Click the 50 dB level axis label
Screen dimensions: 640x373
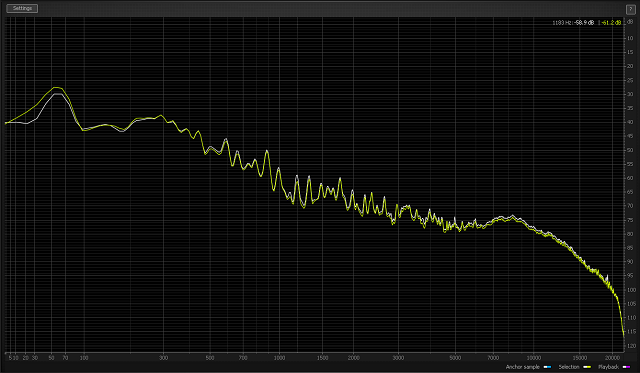(x=630, y=150)
